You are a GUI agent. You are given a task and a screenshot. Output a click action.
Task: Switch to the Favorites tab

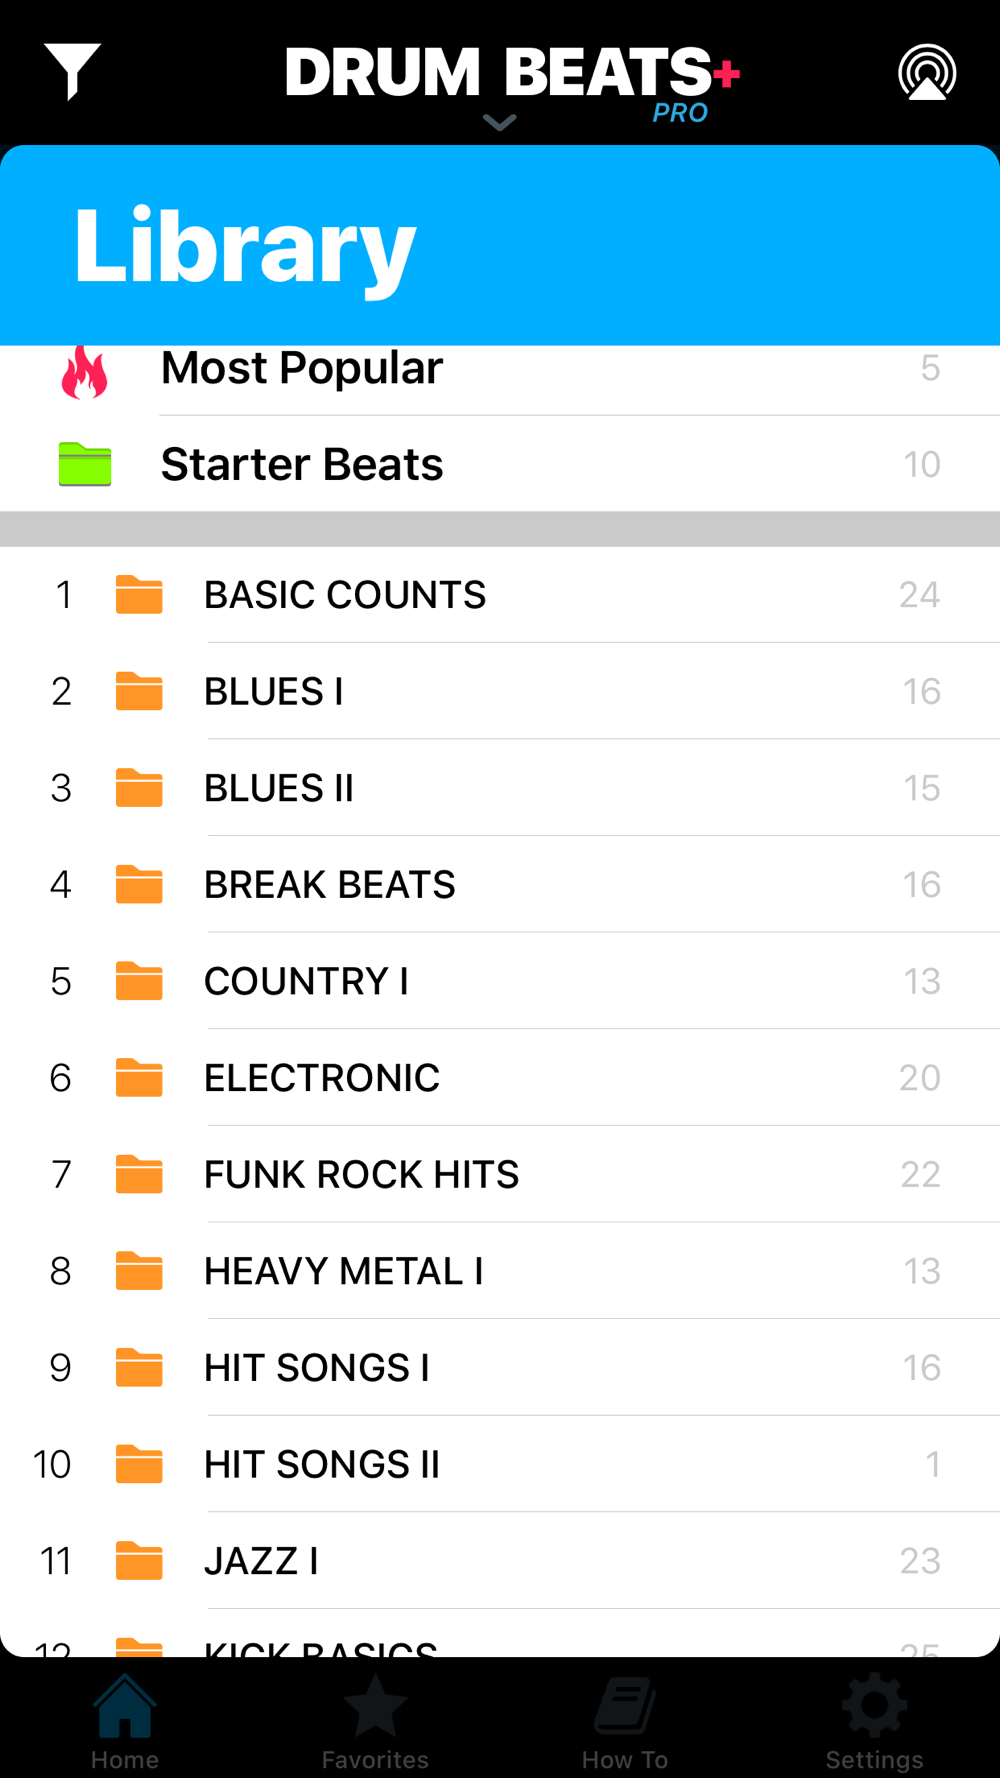point(375,1722)
